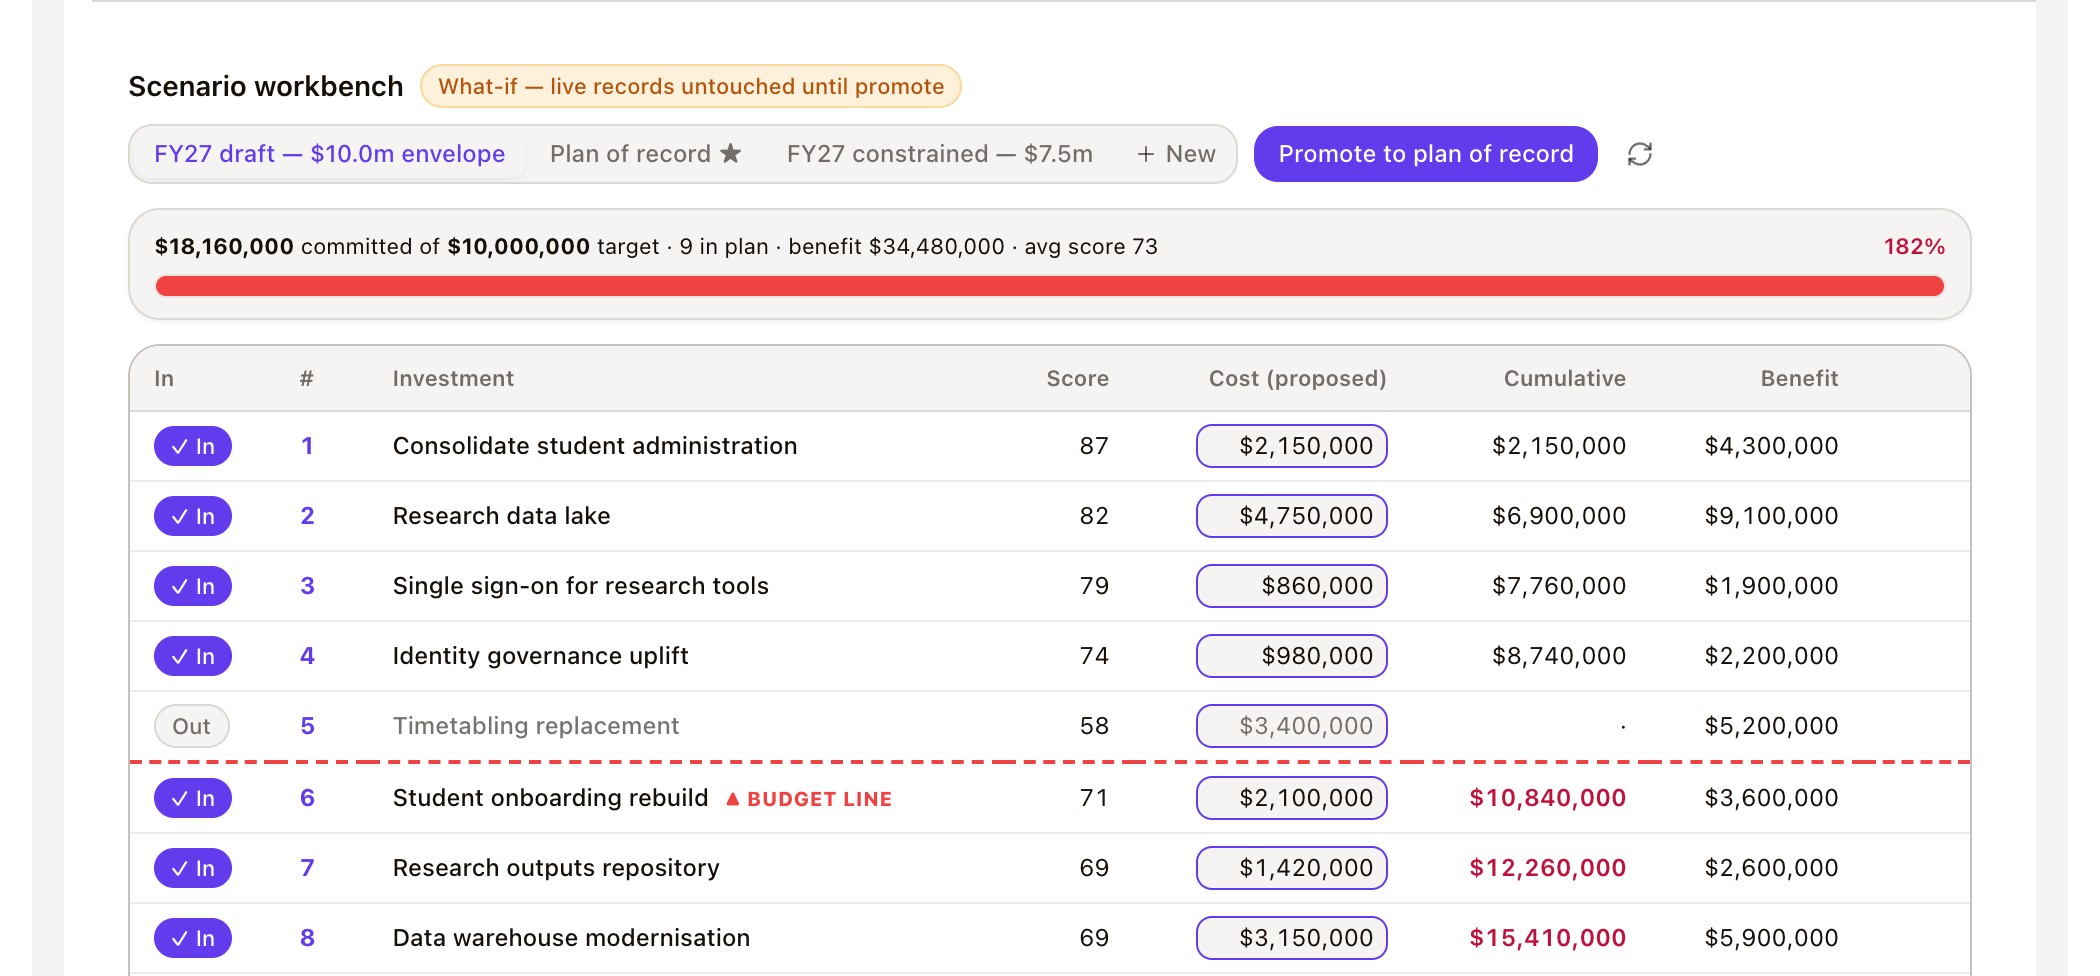Click the red committed budget progress bar

1050,286
